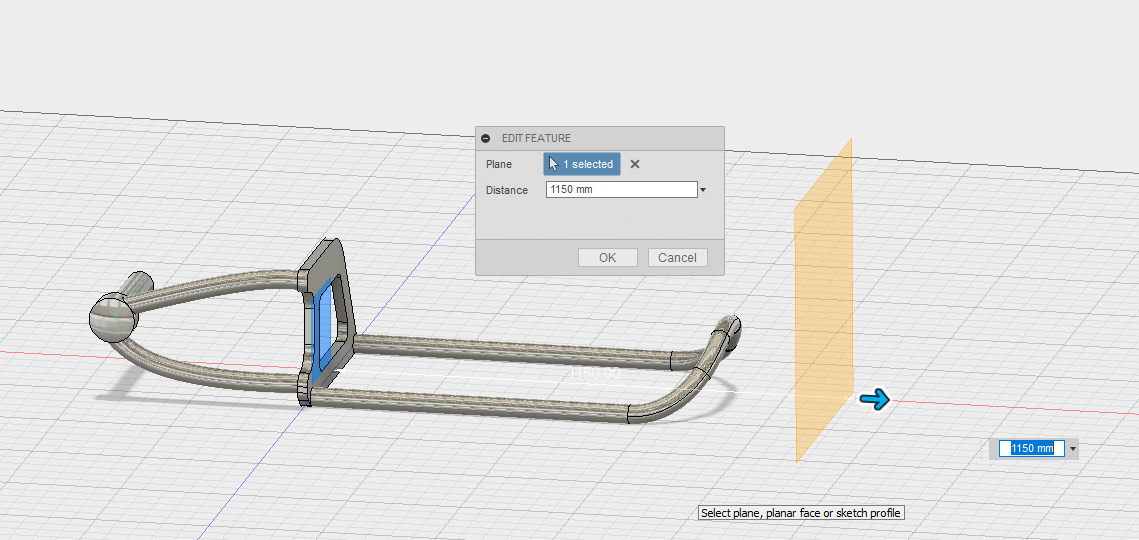Clear the plane selection with X

635,164
